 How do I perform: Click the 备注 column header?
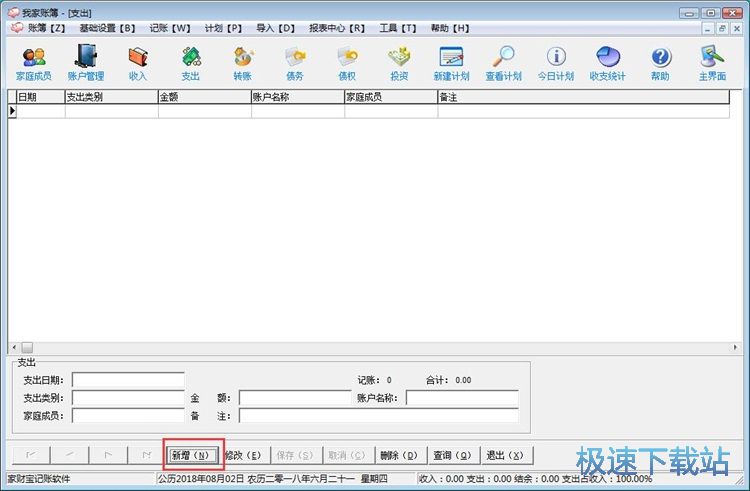pos(584,97)
